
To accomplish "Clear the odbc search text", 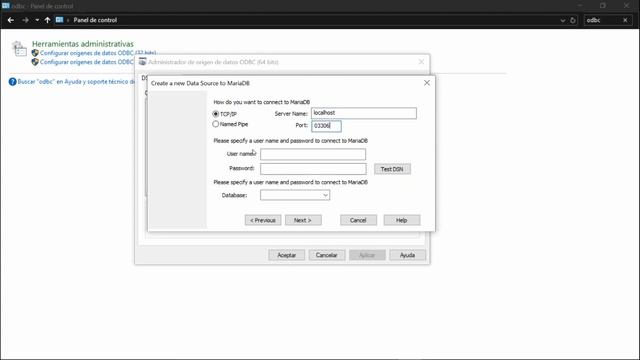I will [x=625, y=20].
